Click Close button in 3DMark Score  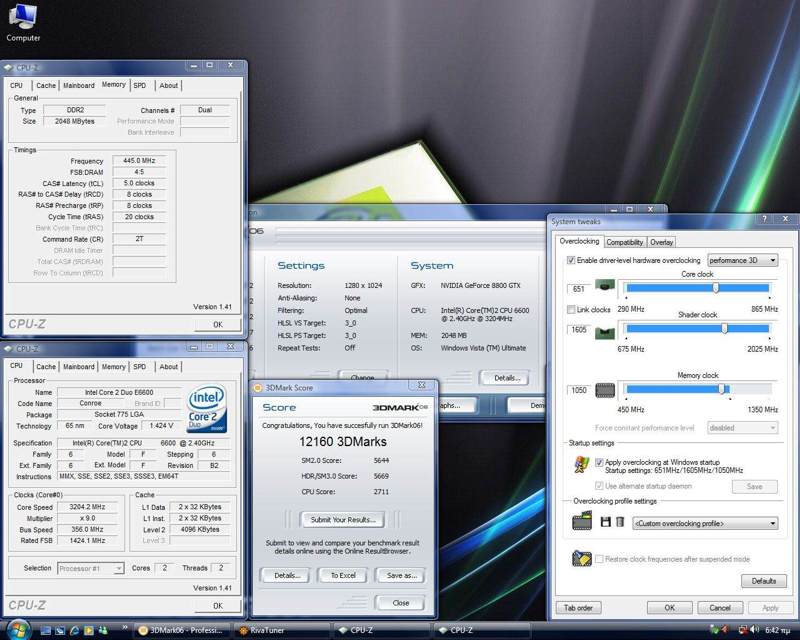[x=400, y=603]
